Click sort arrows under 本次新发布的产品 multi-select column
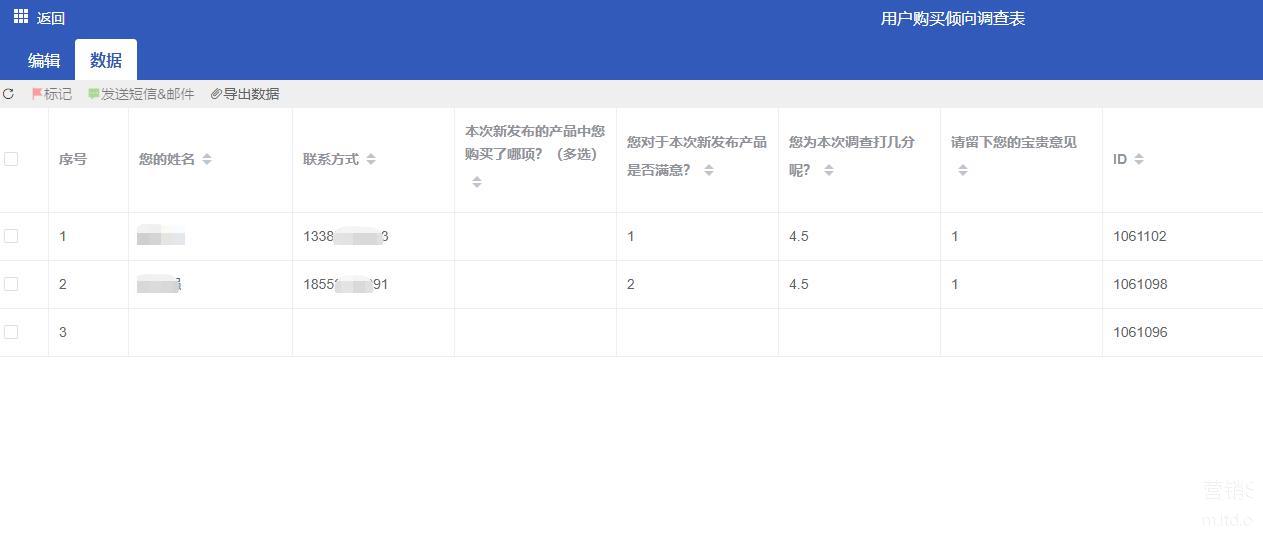The image size is (1263, 539). point(477,182)
